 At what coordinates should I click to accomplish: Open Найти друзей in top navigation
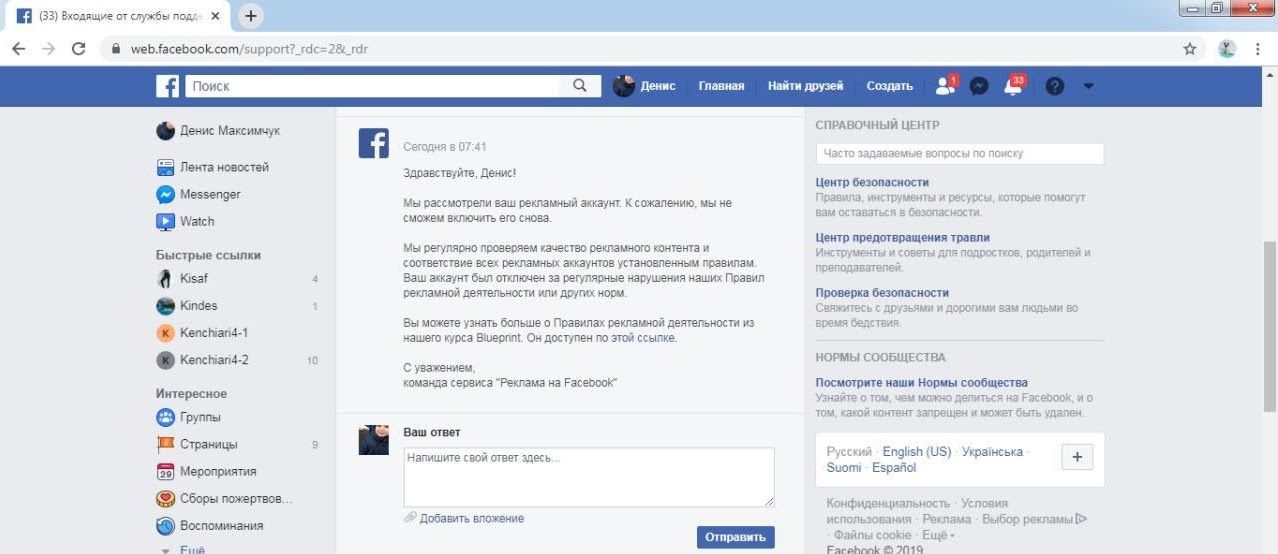point(805,87)
